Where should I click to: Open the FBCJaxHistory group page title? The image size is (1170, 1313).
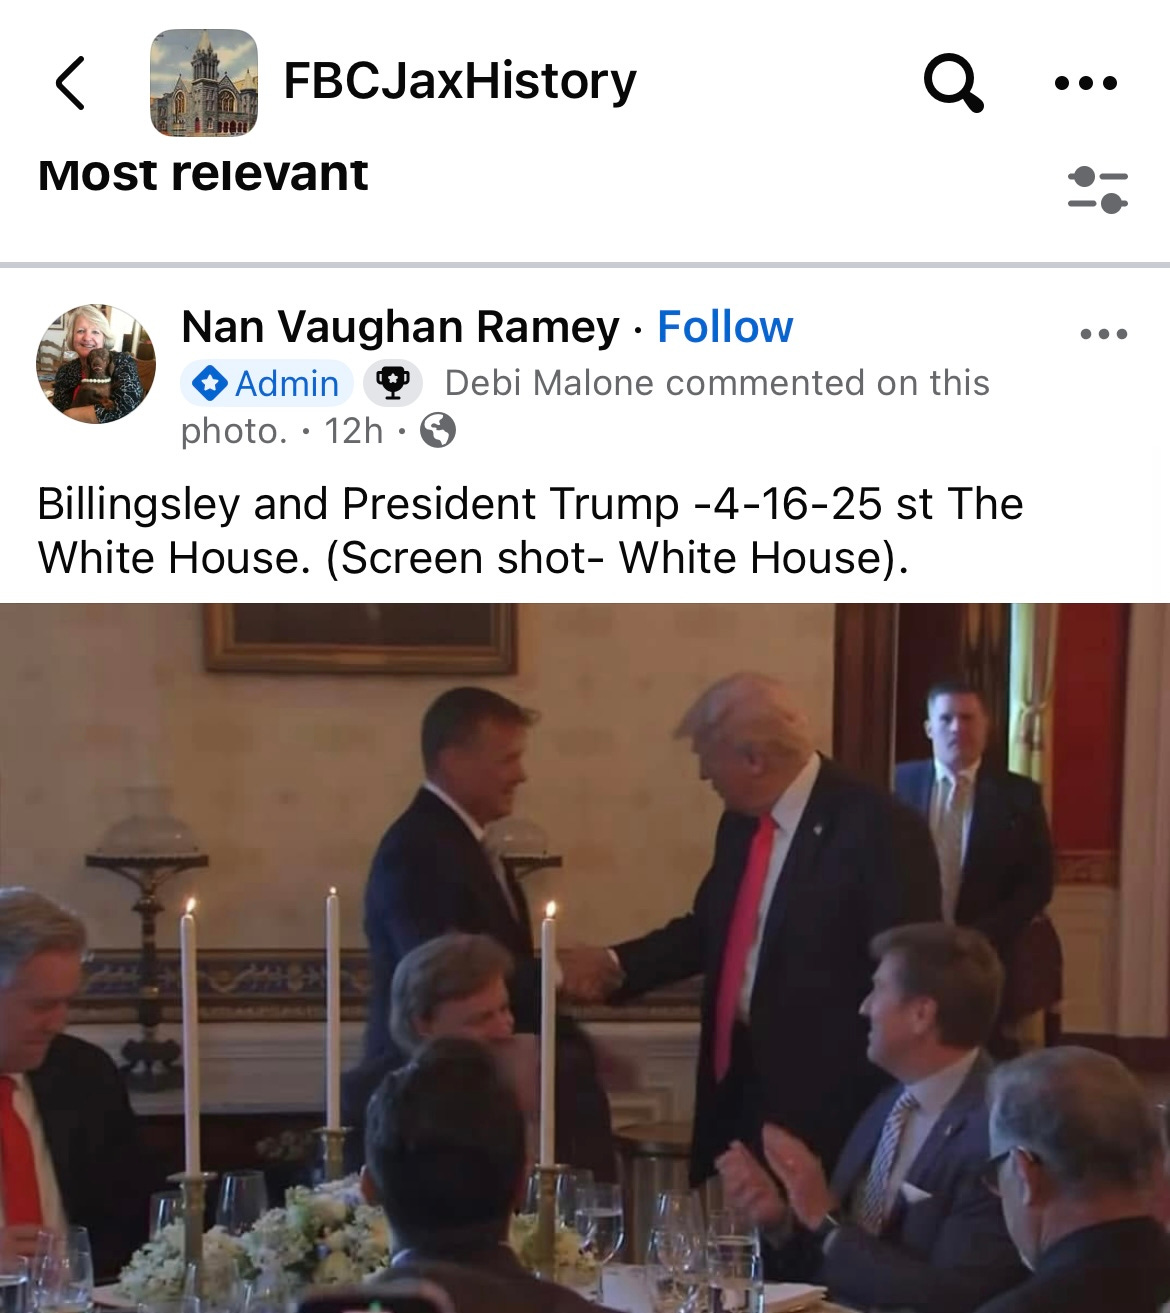coord(460,81)
